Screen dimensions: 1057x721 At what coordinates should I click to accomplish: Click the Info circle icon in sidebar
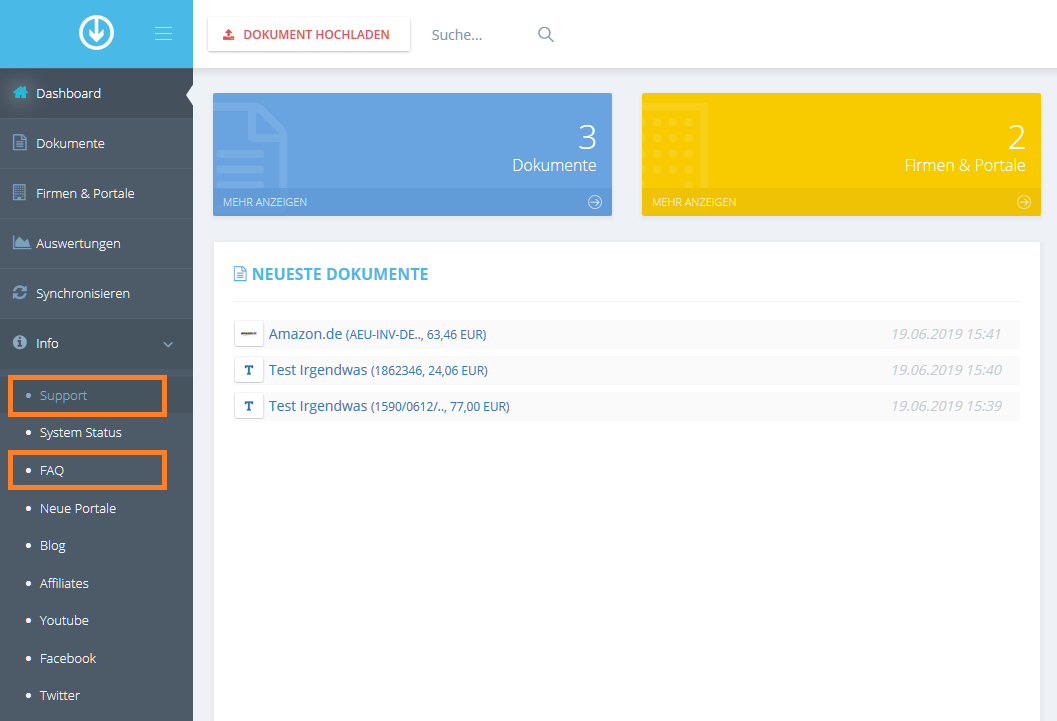coord(20,342)
